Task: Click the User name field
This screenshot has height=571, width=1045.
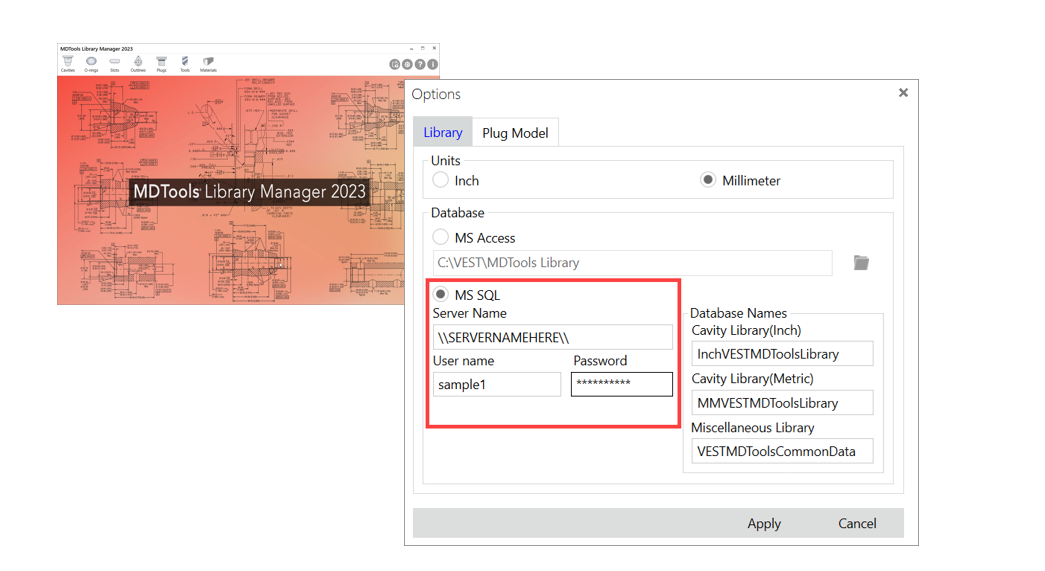Action: (x=497, y=384)
